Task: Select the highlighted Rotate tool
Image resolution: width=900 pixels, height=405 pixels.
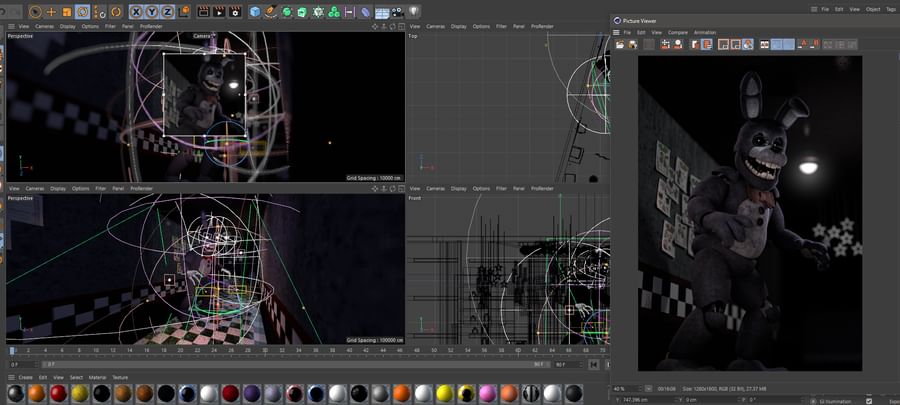Action: [x=83, y=11]
